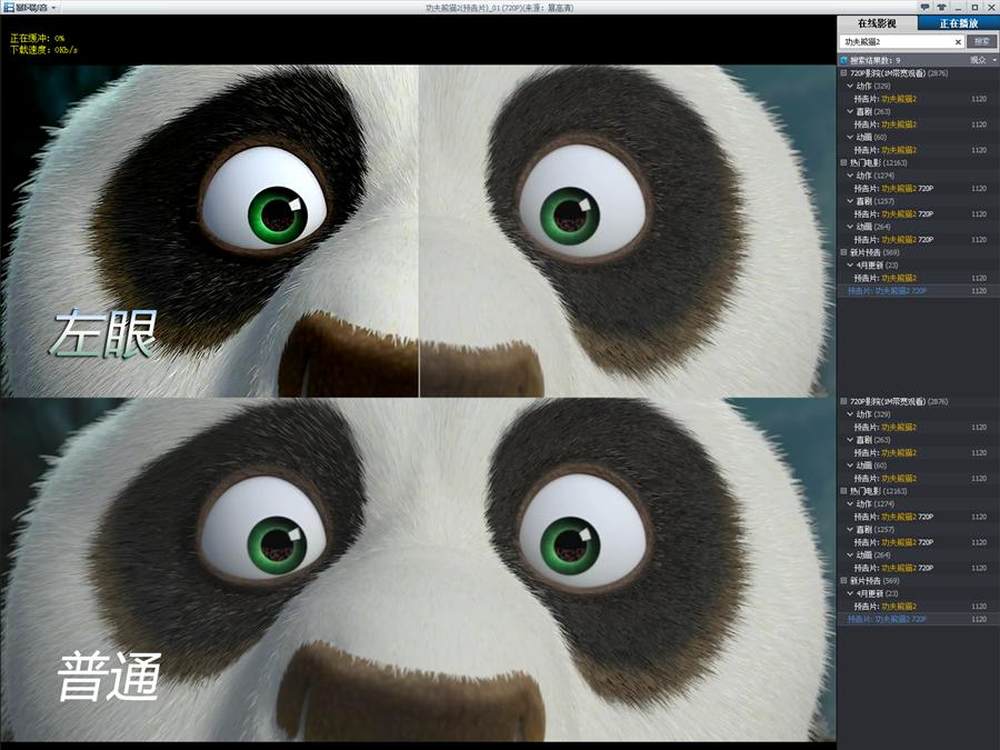Image resolution: width=1000 pixels, height=750 pixels.
Task: Collapse 4月更新 (23) in upper list
Action: pos(850,265)
